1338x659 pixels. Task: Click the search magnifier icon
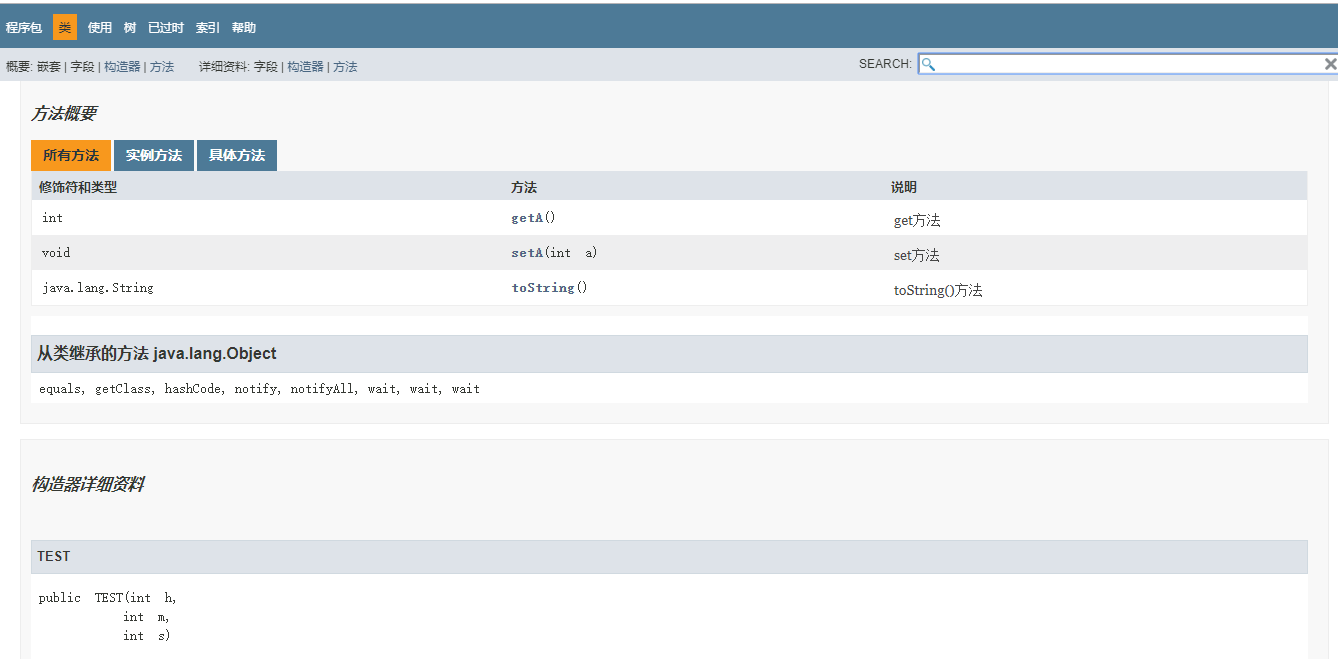(928, 64)
